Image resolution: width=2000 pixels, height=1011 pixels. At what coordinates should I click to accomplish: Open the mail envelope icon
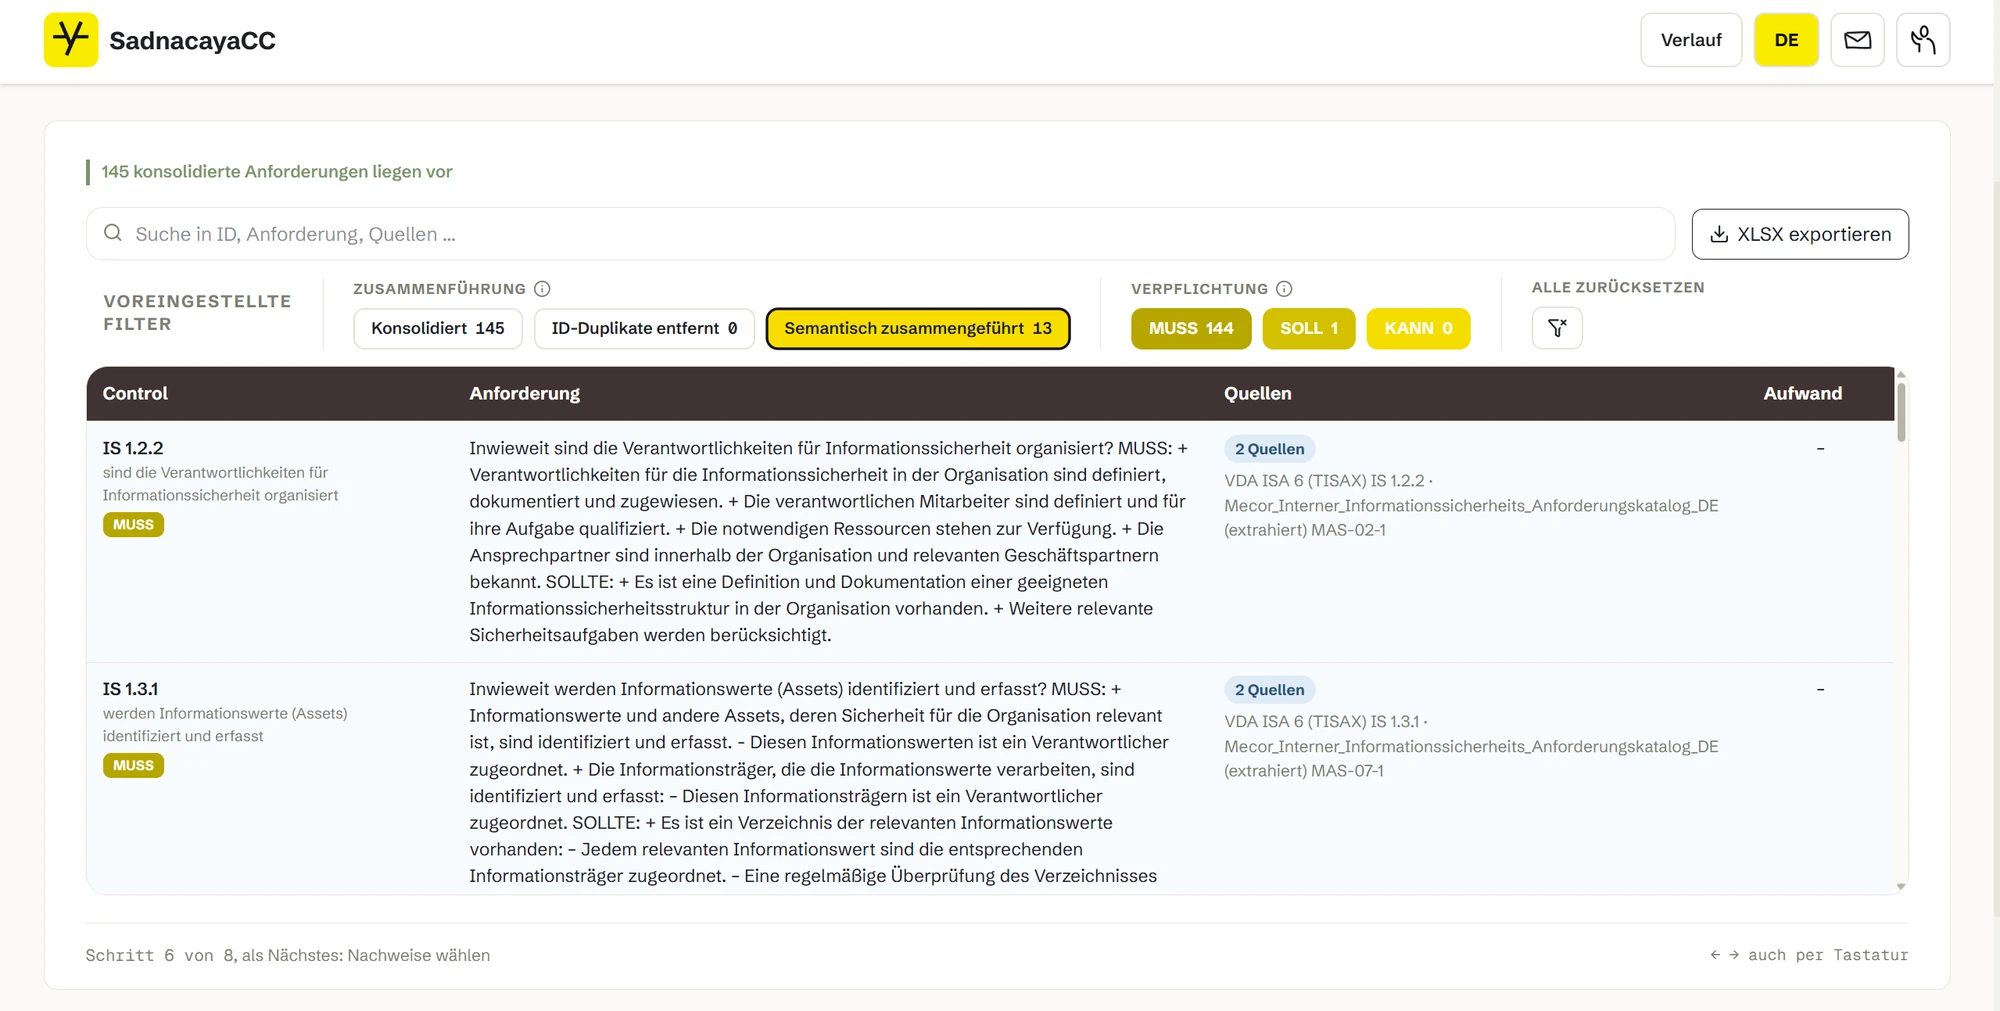coord(1857,40)
